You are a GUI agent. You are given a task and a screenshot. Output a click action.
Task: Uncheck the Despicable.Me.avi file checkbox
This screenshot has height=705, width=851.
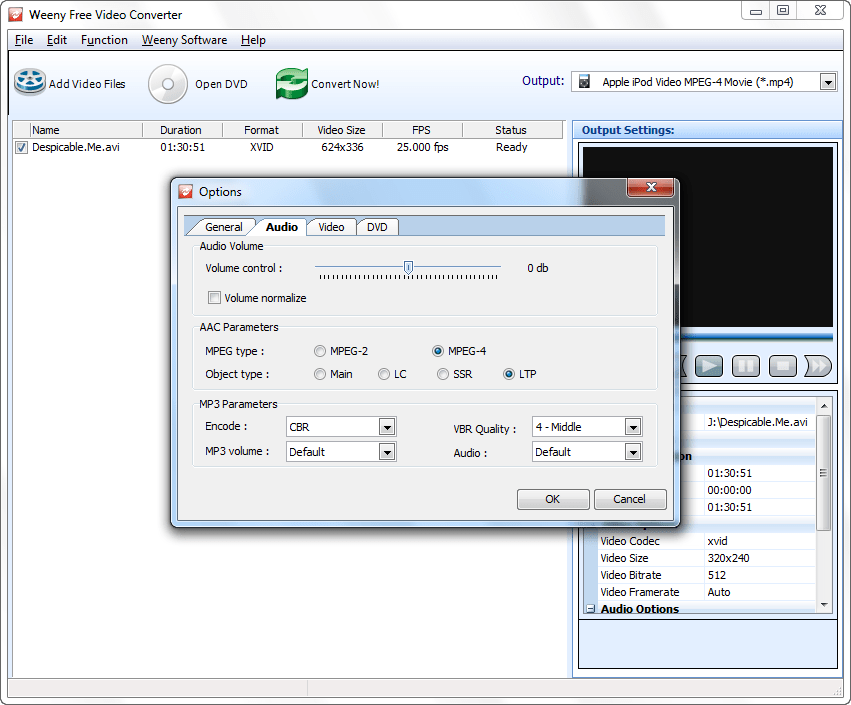[x=21, y=147]
